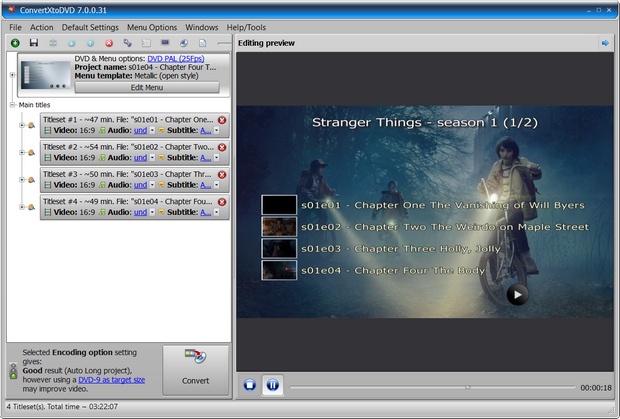Click the und audio link in Titleset #1
620x419 pixels.
[140, 130]
